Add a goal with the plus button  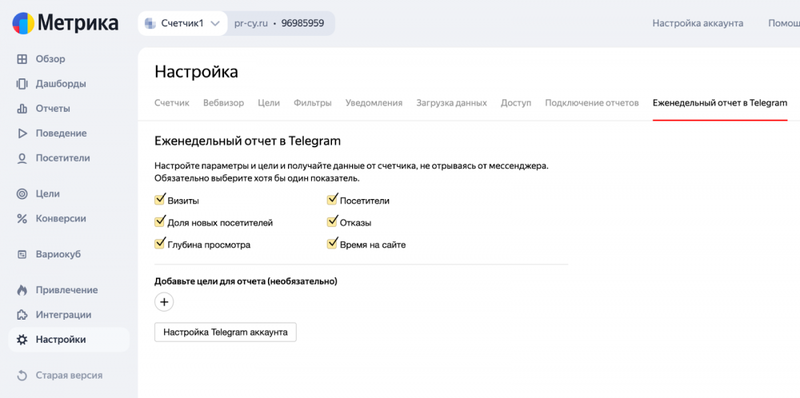[x=164, y=302]
